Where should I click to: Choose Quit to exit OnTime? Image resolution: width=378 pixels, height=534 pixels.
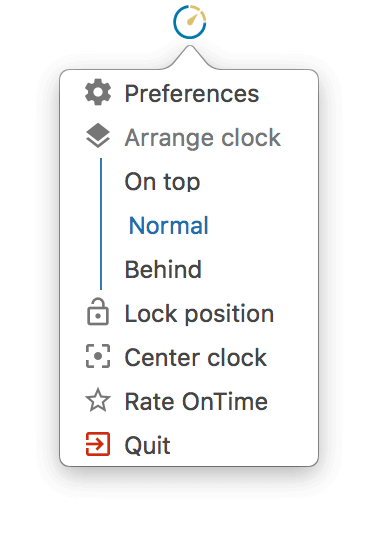click(x=147, y=445)
